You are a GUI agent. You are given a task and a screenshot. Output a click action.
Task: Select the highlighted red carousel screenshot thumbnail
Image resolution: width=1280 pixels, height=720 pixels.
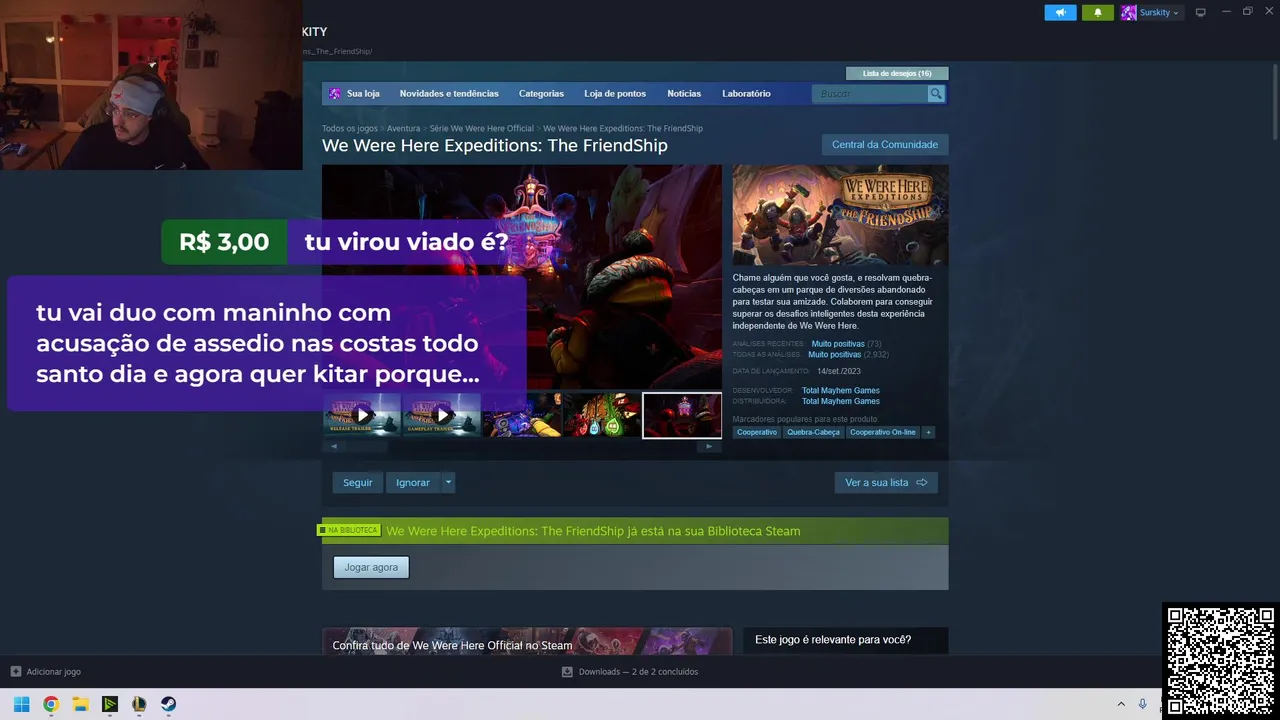click(682, 415)
